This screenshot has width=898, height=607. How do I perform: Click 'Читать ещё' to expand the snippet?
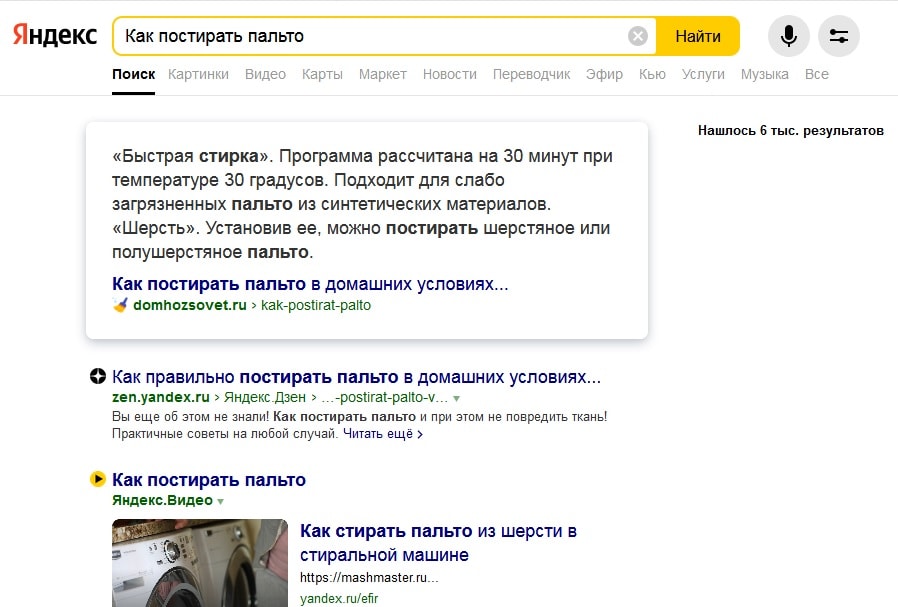pyautogui.click(x=383, y=434)
